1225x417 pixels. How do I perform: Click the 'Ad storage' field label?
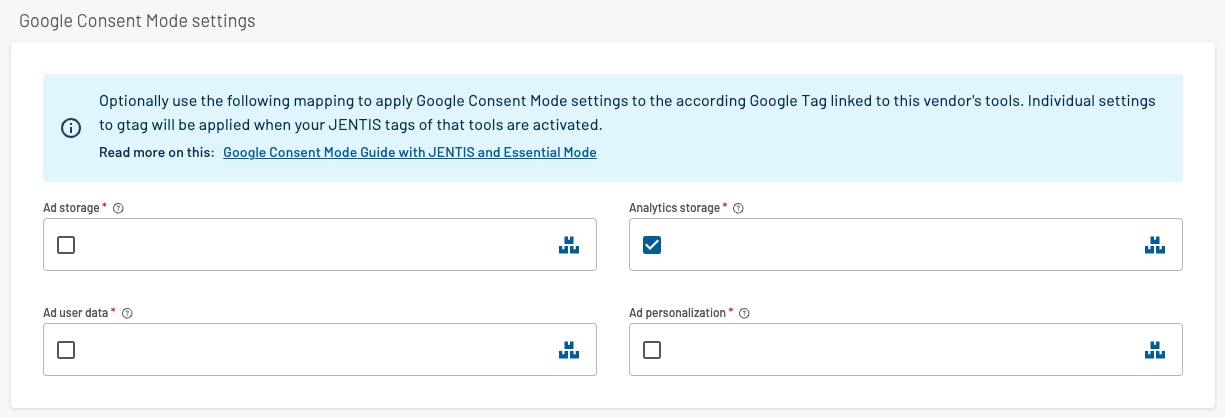point(71,208)
